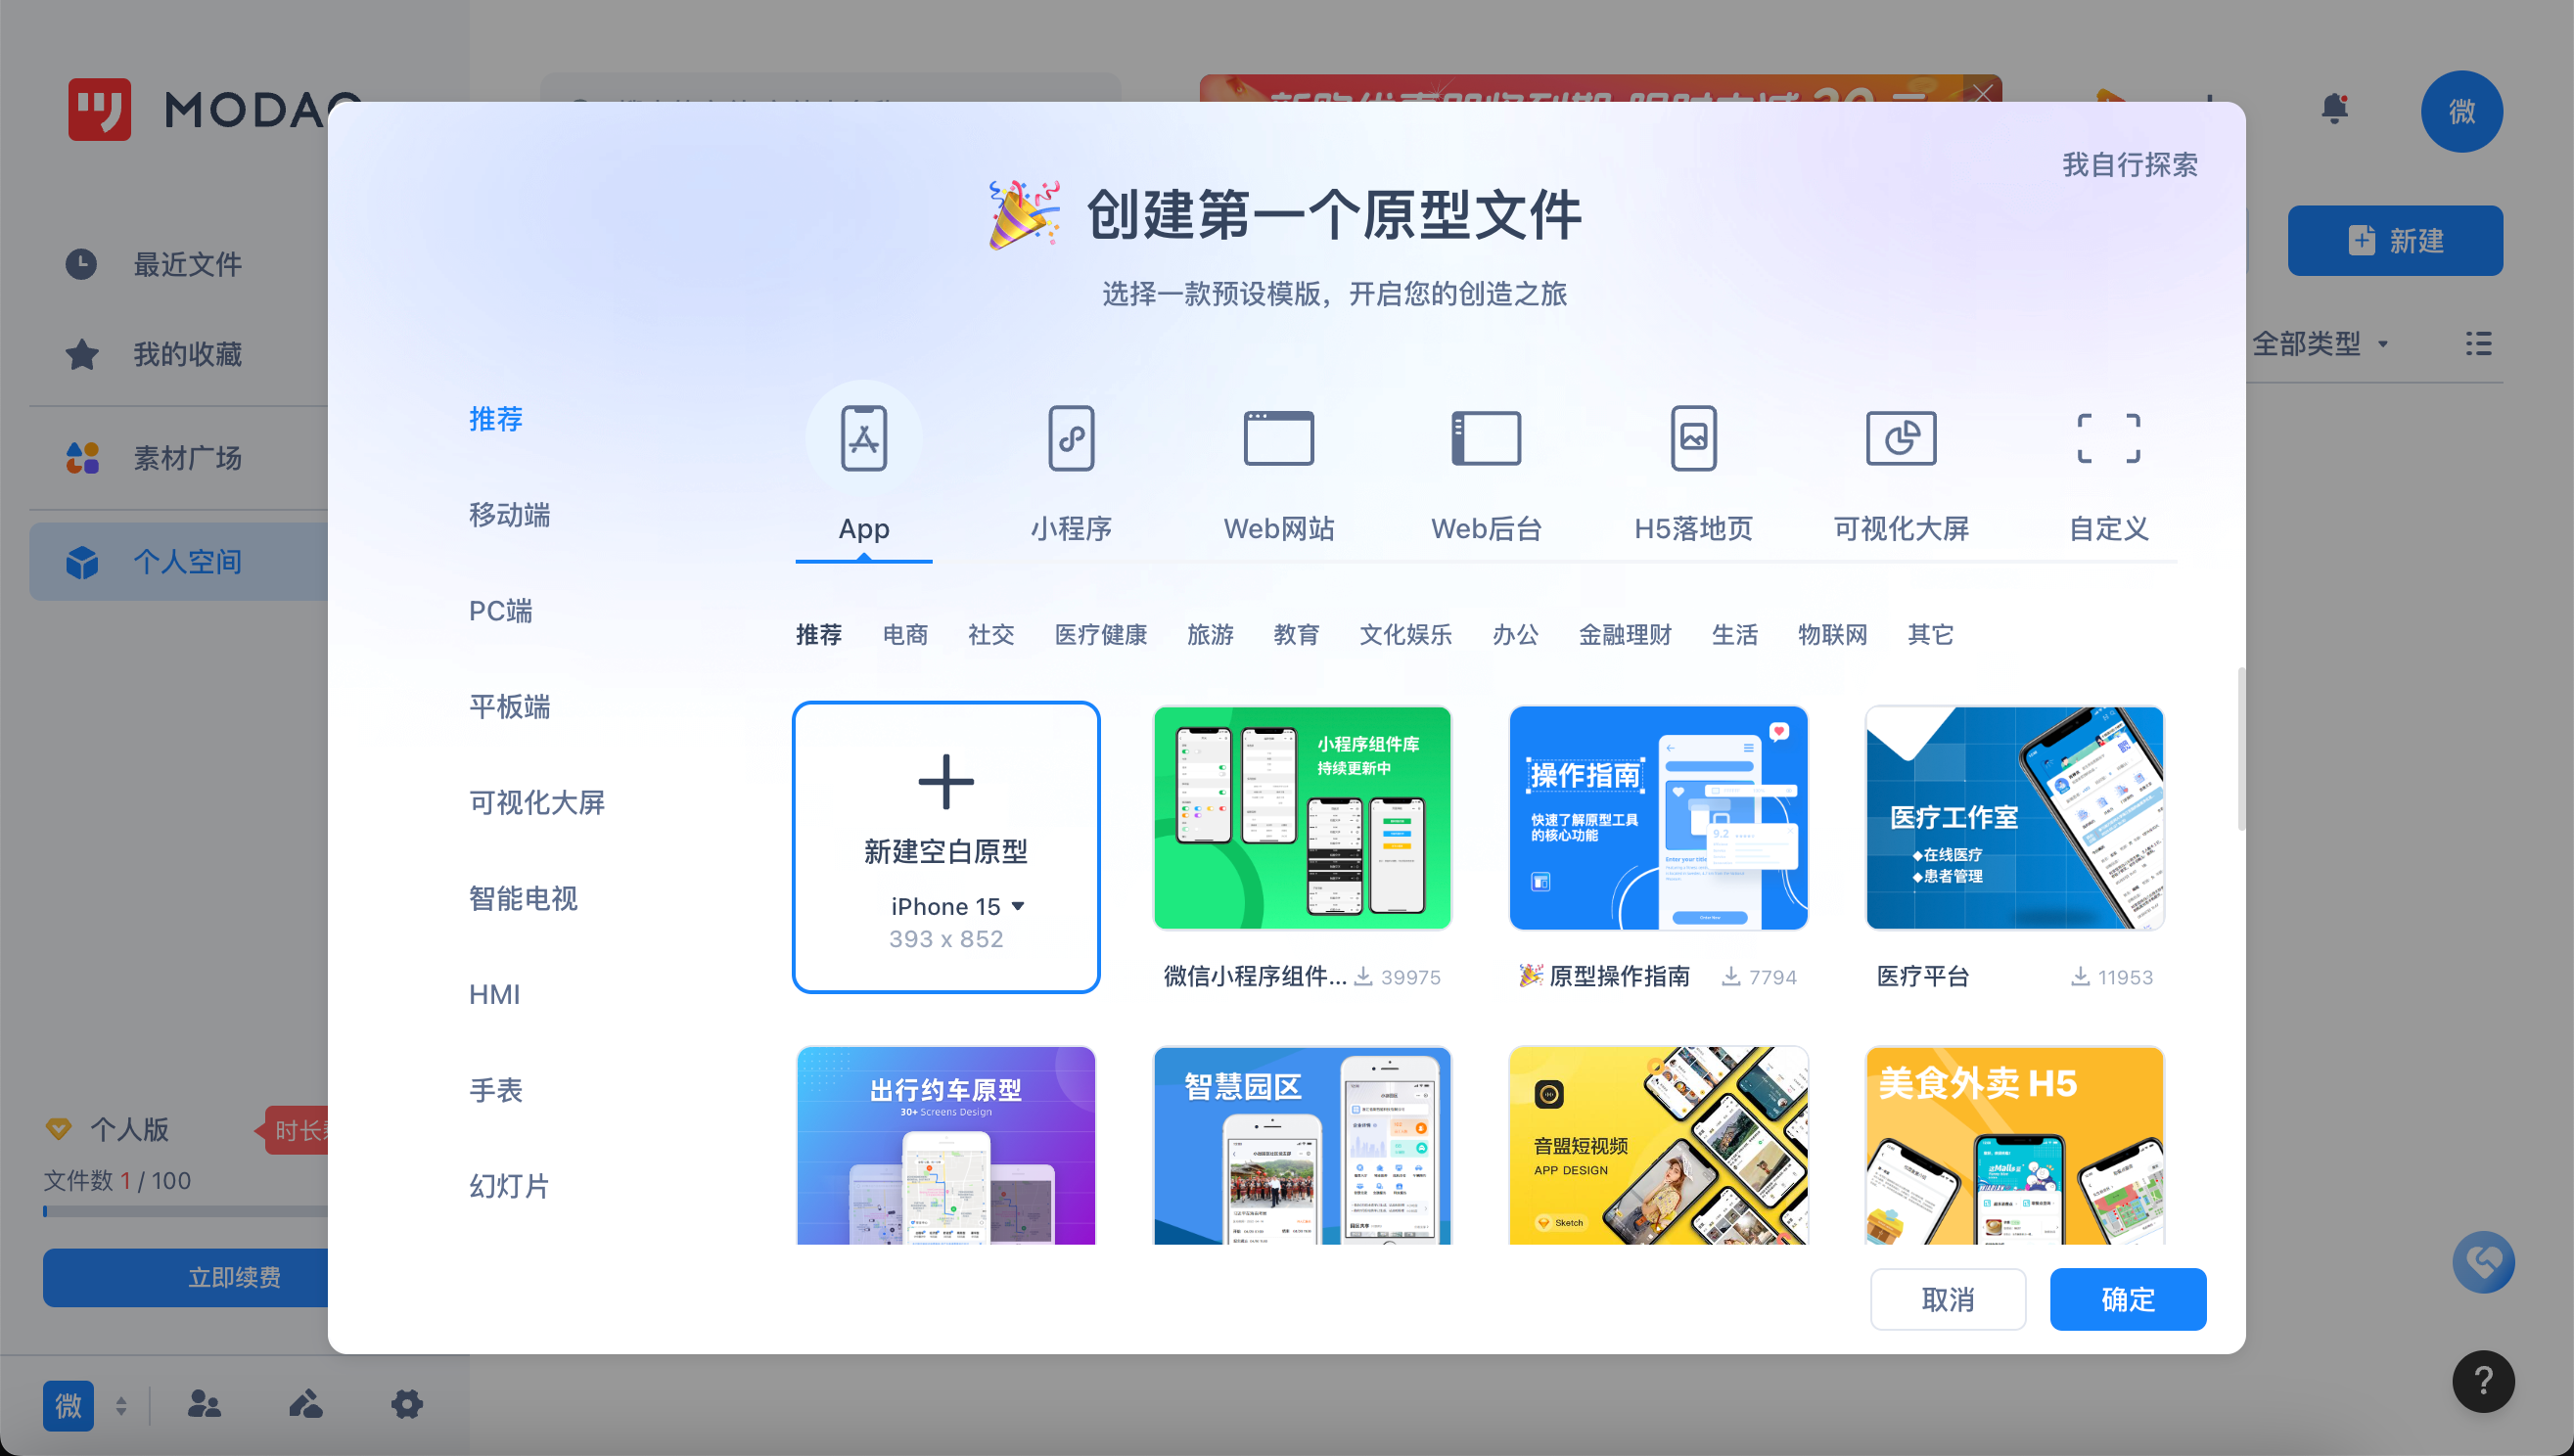Image resolution: width=2574 pixels, height=1456 pixels.
Task: Open the 微 user avatar at top right
Action: [2461, 111]
